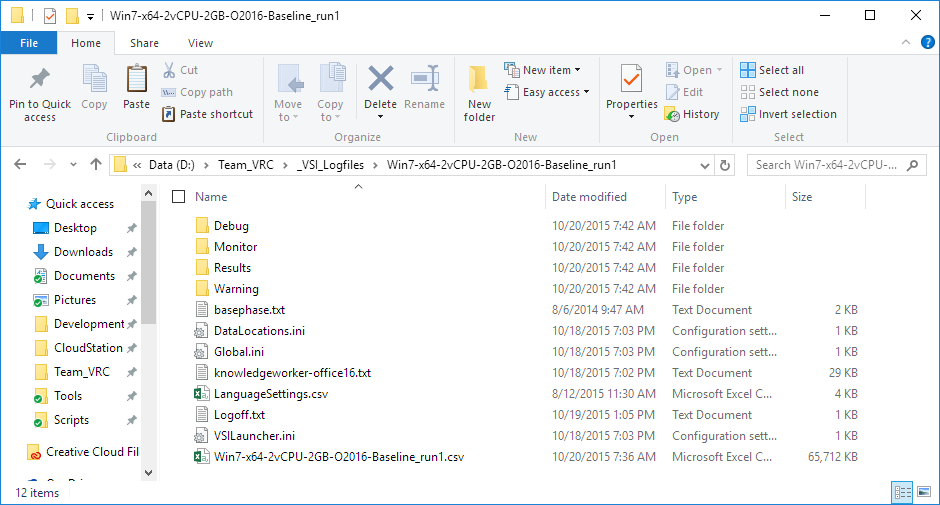Screen dimensions: 940x505
Task: Click the Edit ribbon icon
Action: click(x=672, y=92)
